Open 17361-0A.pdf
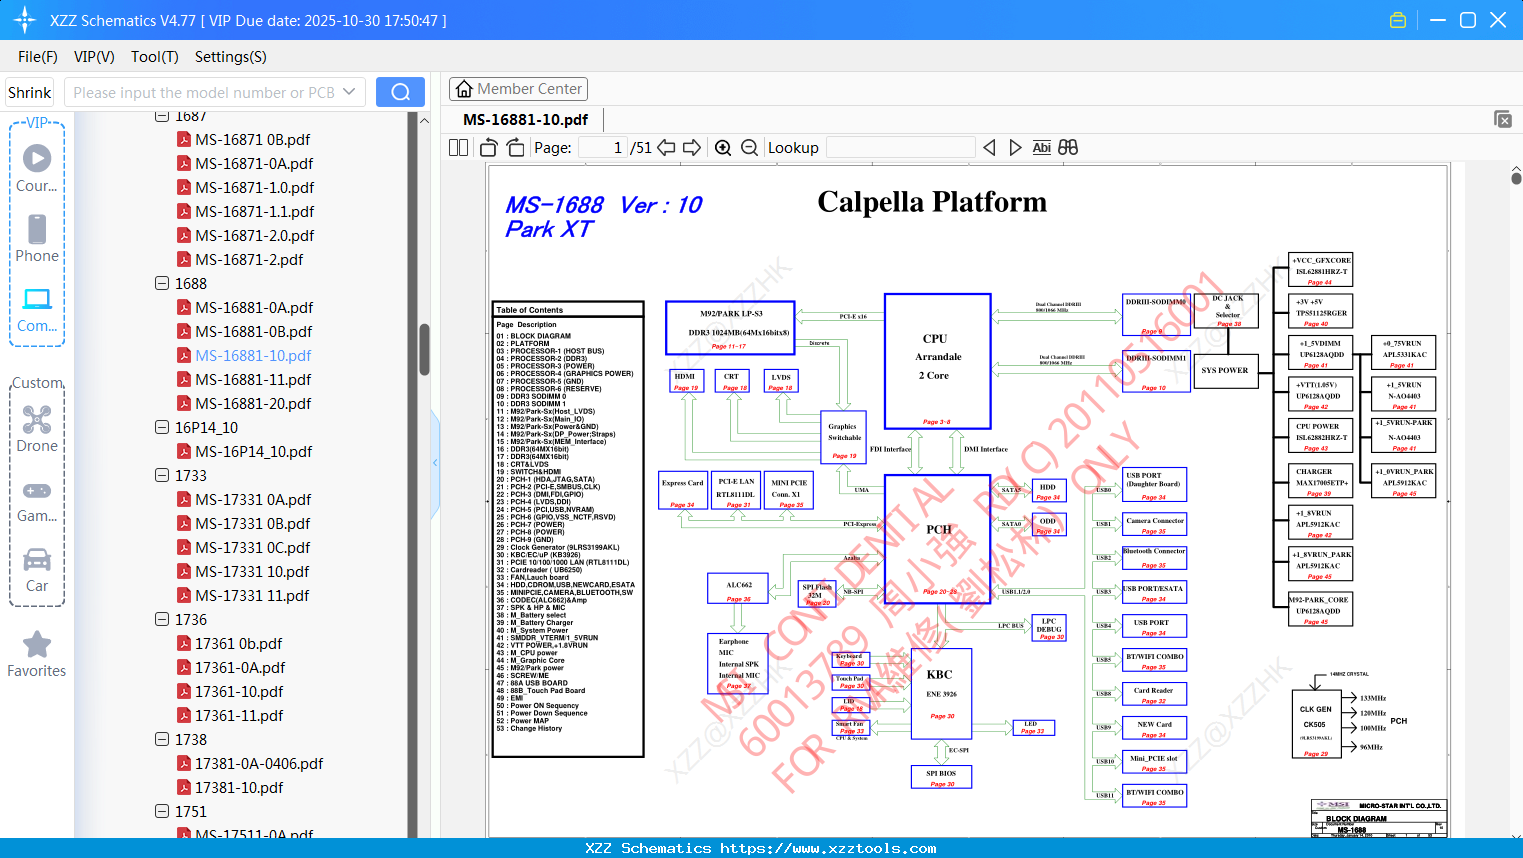Screen dimensions: 1523x858 coord(240,667)
